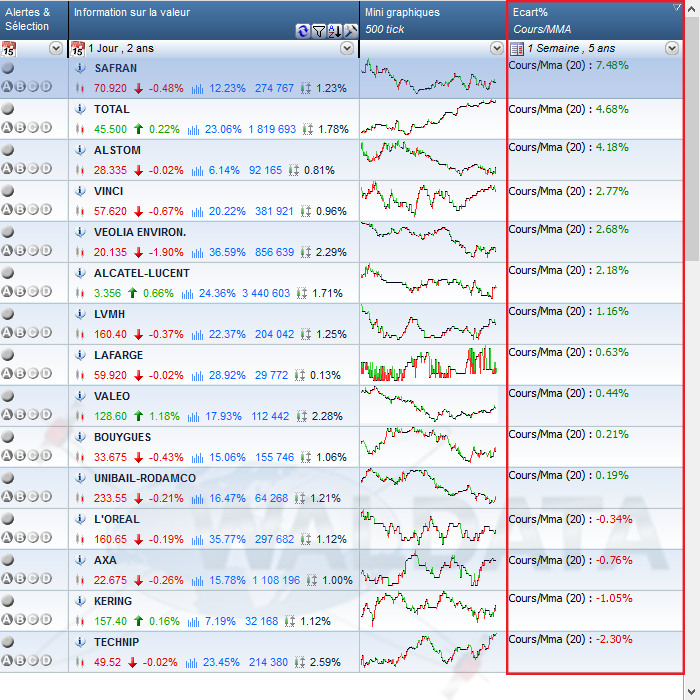Click TECHNIP's 'Cours/Mma (20) : -2.30%' value
Image resolution: width=700 pixels, height=700 pixels.
pyautogui.click(x=571, y=639)
